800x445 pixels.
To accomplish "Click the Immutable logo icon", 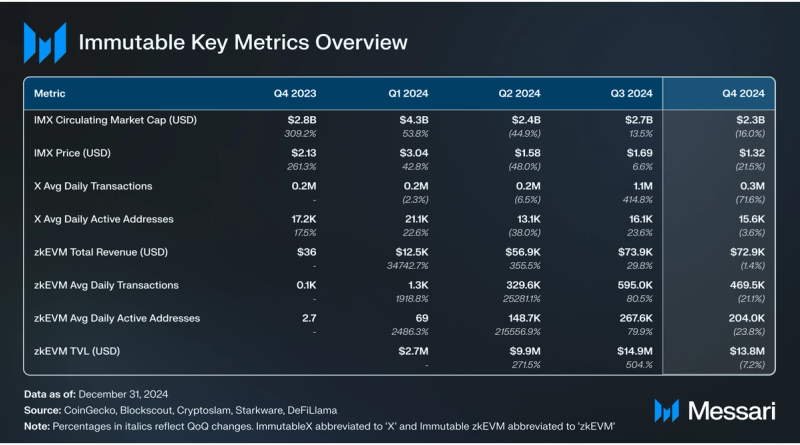I will (44, 44).
